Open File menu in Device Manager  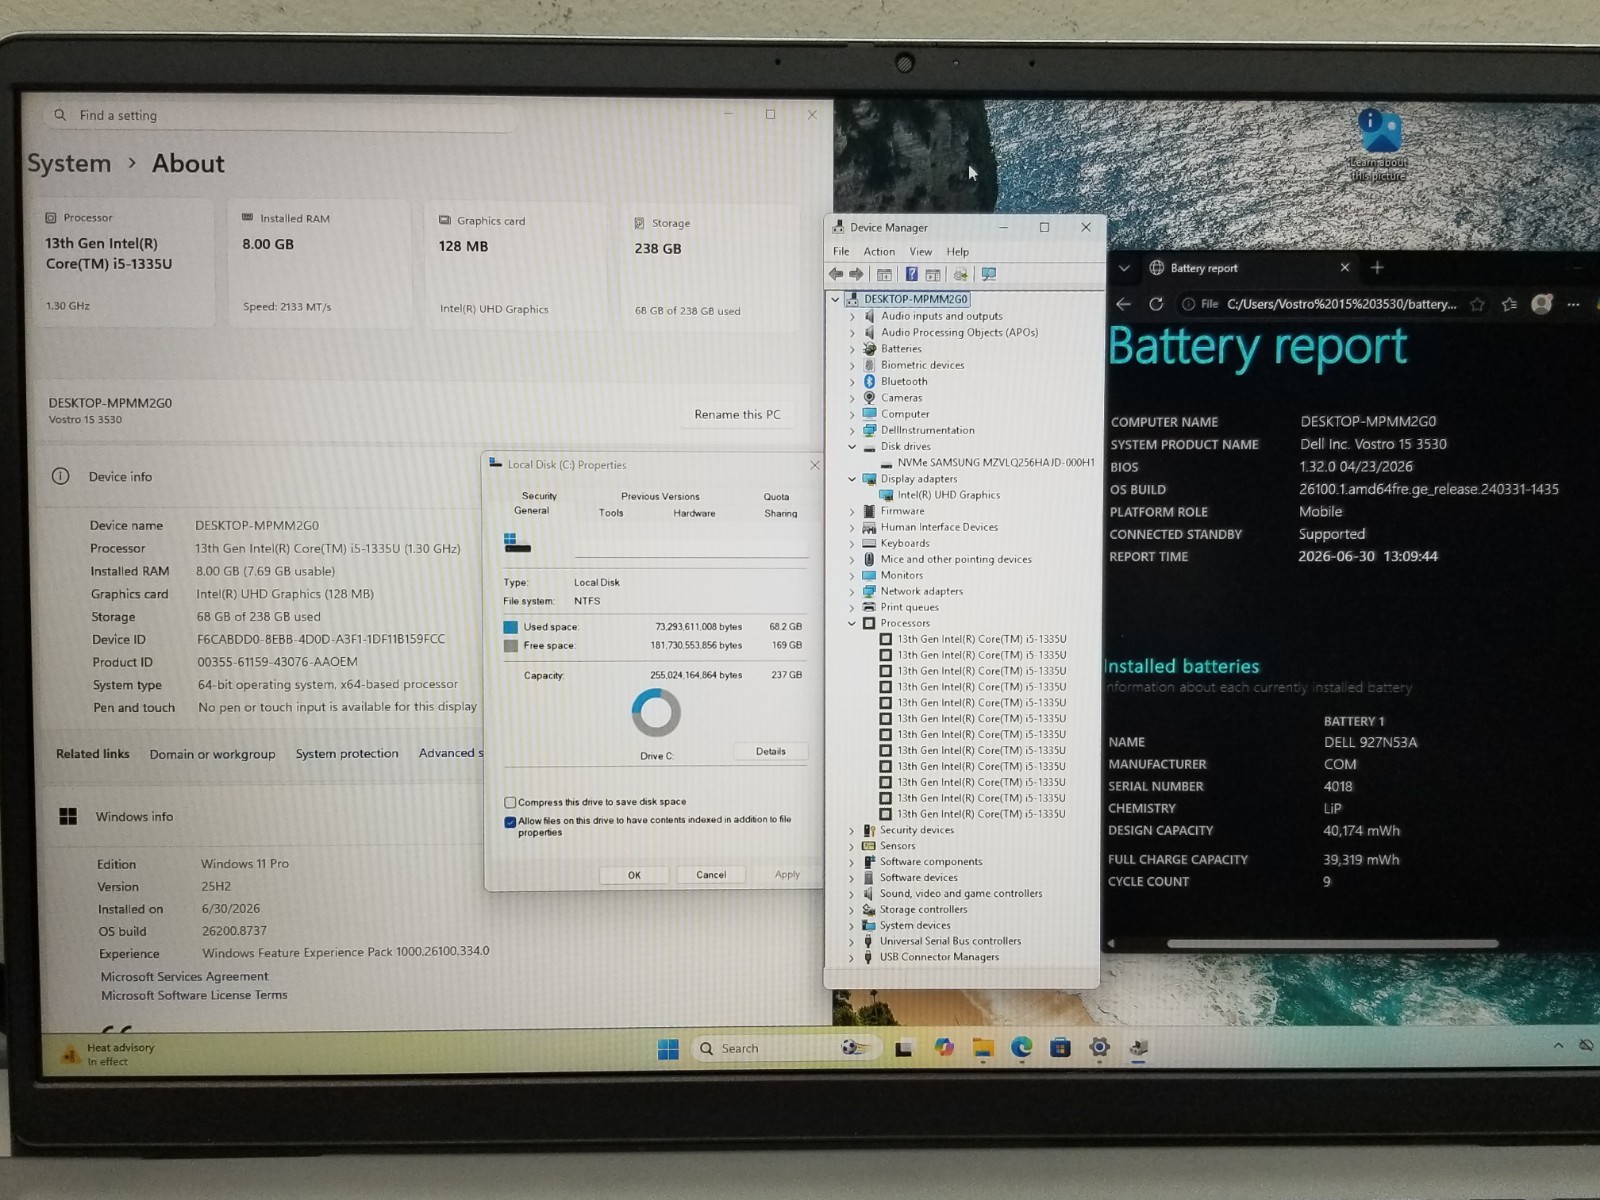(841, 252)
